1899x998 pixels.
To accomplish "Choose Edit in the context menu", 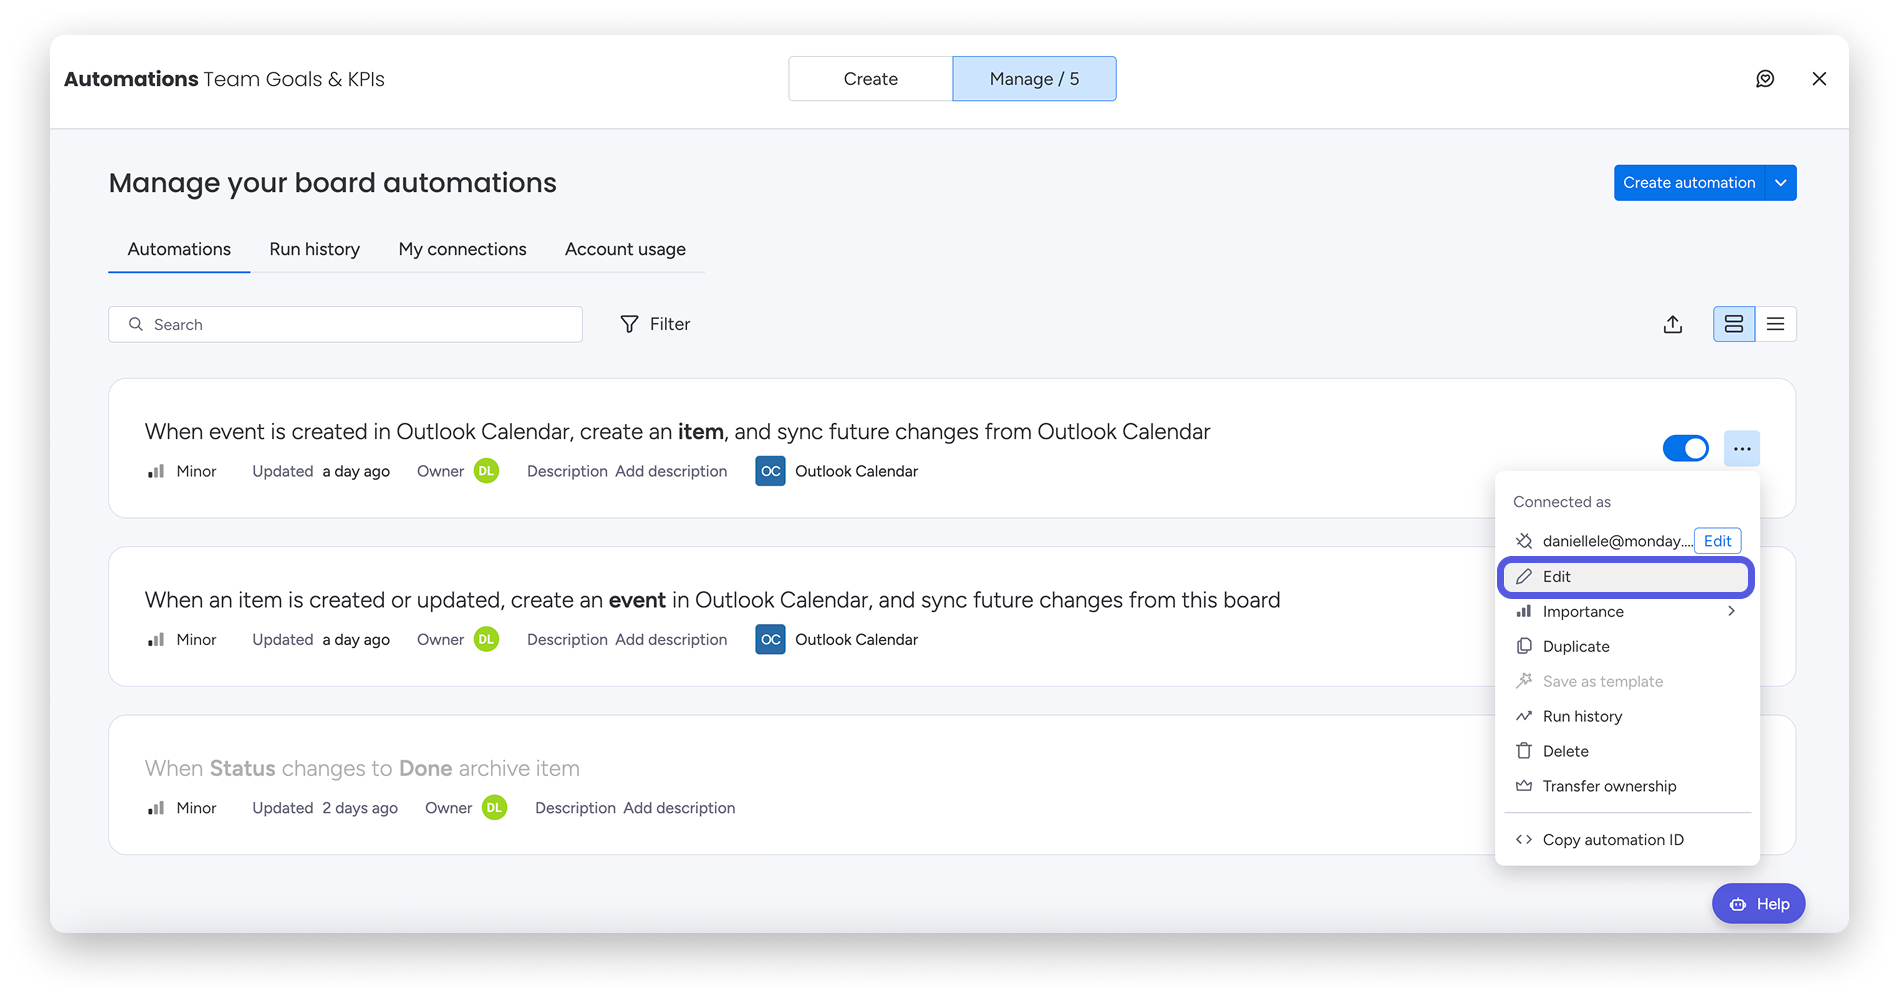I will pyautogui.click(x=1626, y=577).
